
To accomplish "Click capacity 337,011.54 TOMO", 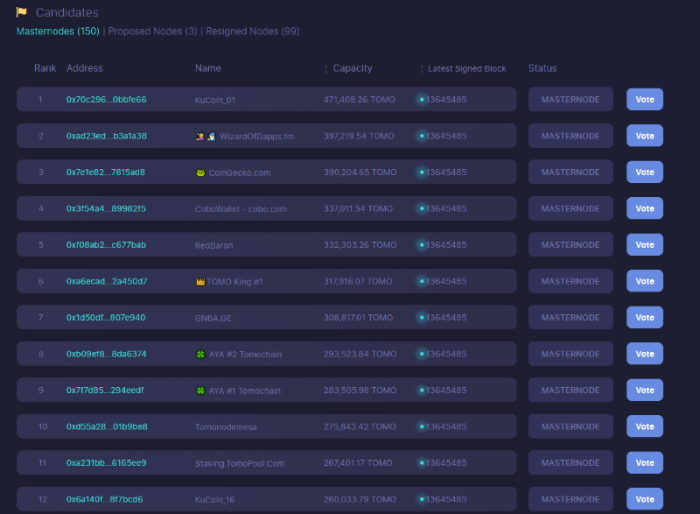I will pyautogui.click(x=358, y=209).
